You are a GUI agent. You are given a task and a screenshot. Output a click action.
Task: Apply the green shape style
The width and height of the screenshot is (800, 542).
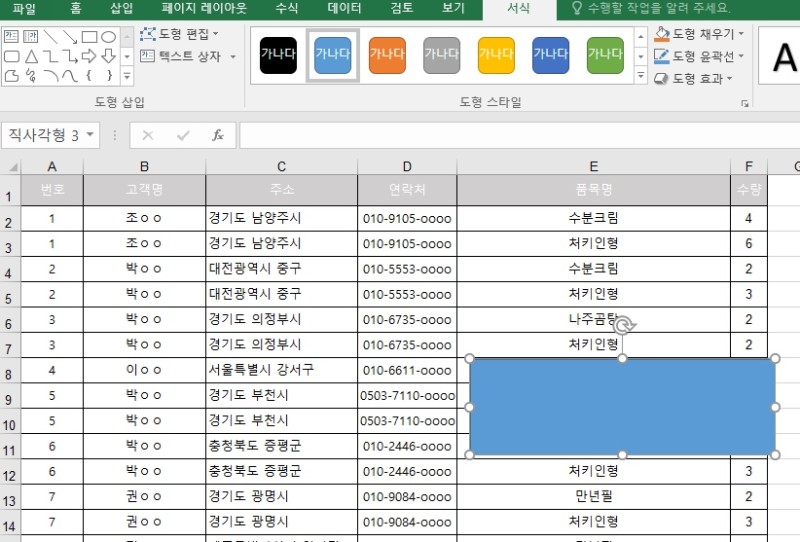(605, 55)
